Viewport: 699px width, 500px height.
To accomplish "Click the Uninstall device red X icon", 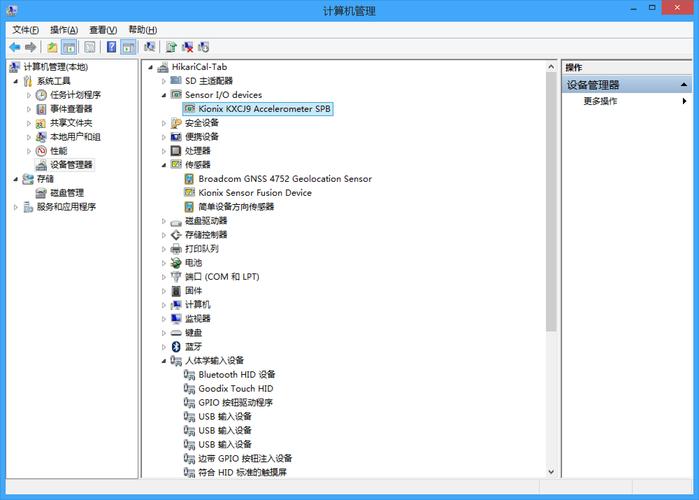I will click(188, 47).
